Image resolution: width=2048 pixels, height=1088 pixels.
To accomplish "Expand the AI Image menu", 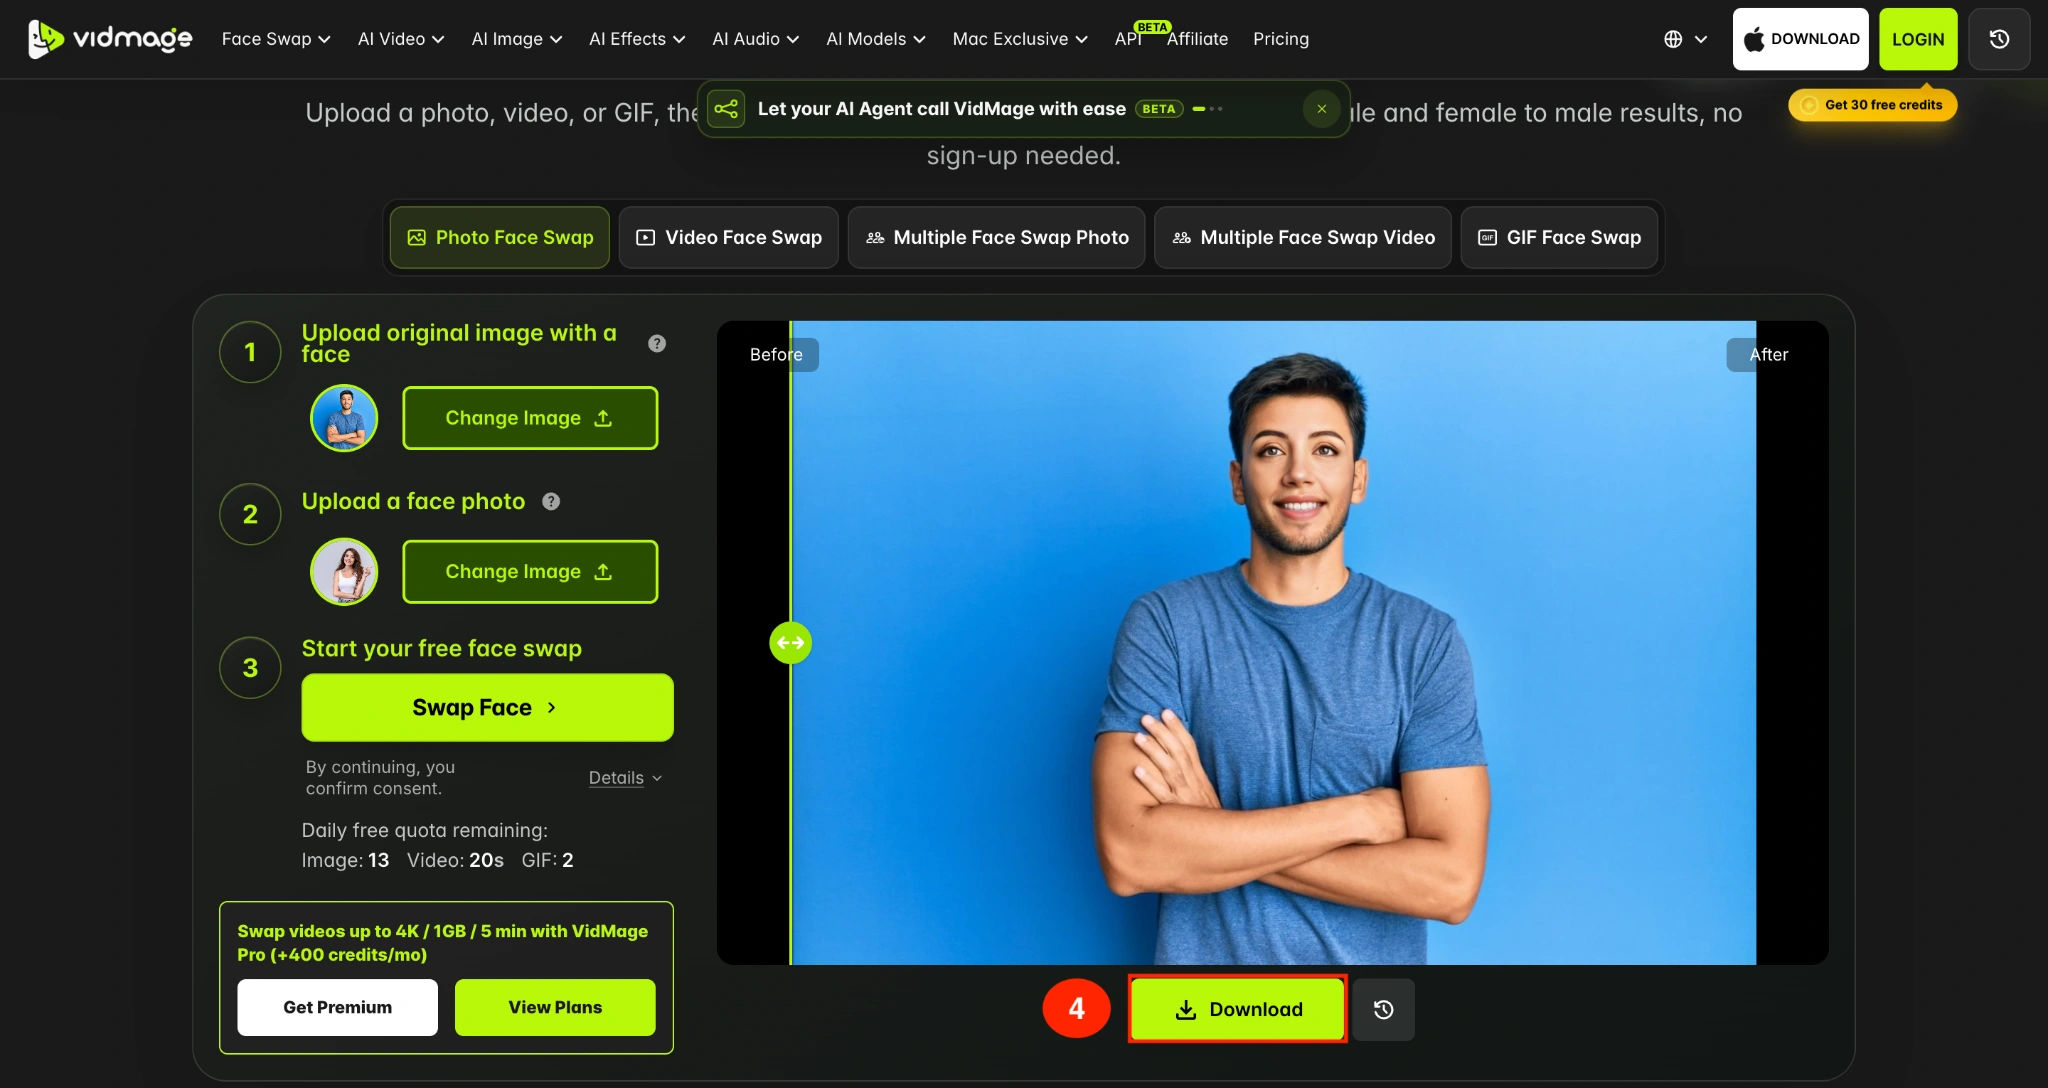I will (517, 39).
